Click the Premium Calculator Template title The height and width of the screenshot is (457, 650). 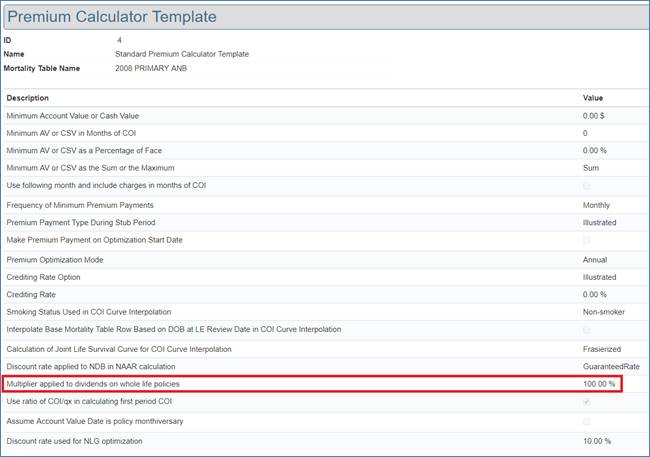[112, 17]
